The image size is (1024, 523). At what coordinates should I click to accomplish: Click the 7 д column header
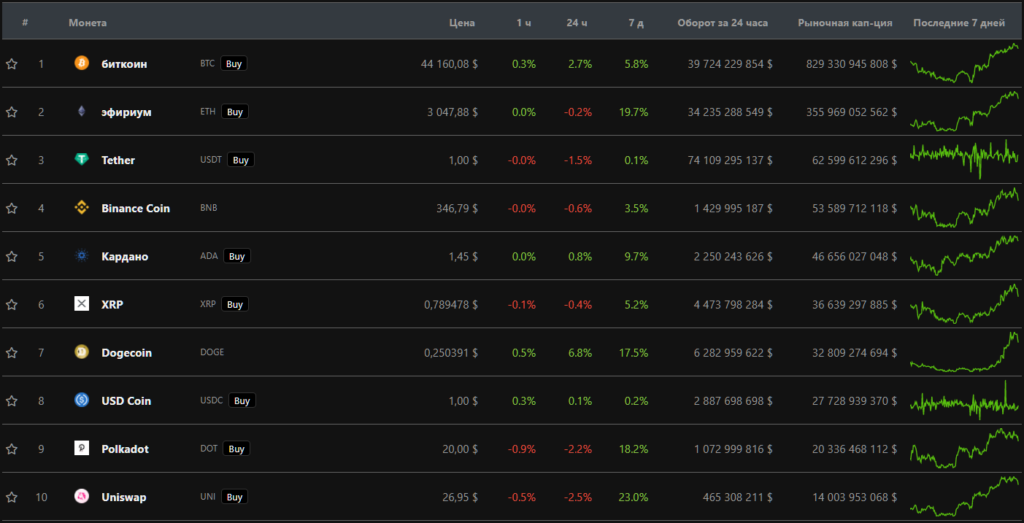click(x=636, y=22)
